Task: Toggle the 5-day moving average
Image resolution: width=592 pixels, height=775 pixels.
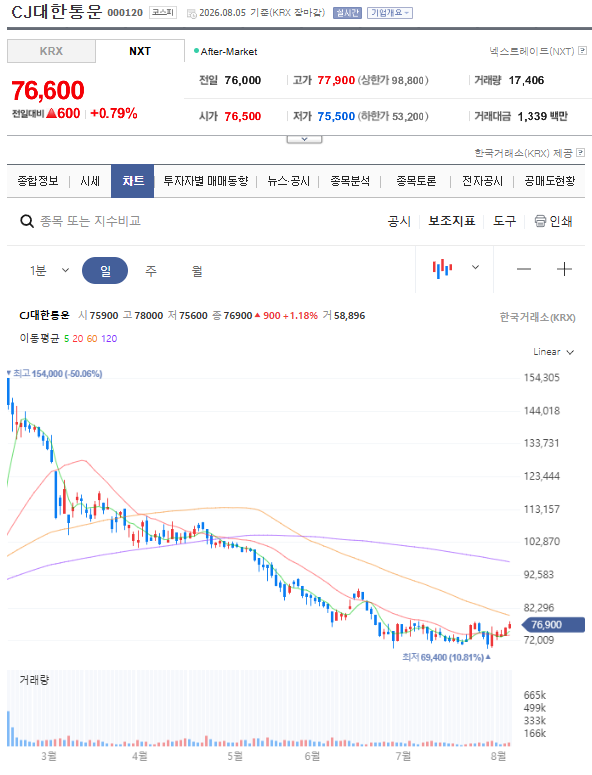Action: pos(66,339)
